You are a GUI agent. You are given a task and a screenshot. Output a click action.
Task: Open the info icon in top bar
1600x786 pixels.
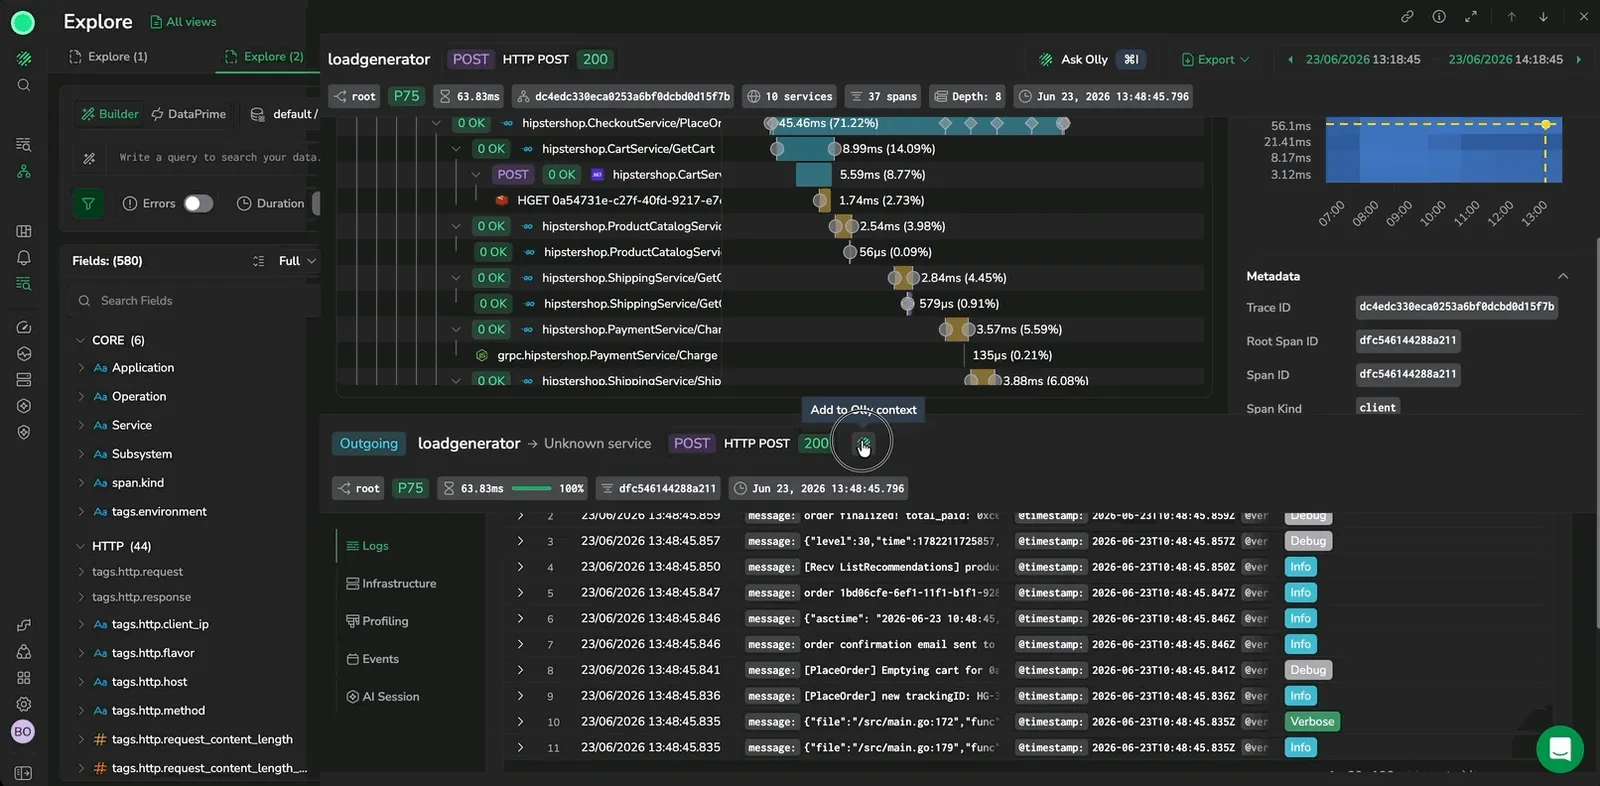tap(1439, 16)
